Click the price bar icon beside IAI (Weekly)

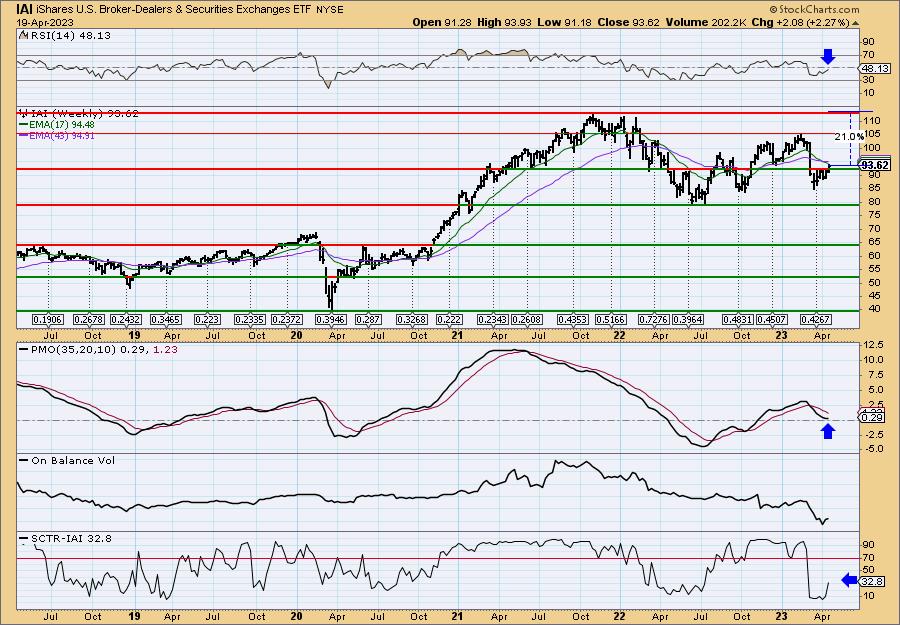22,114
